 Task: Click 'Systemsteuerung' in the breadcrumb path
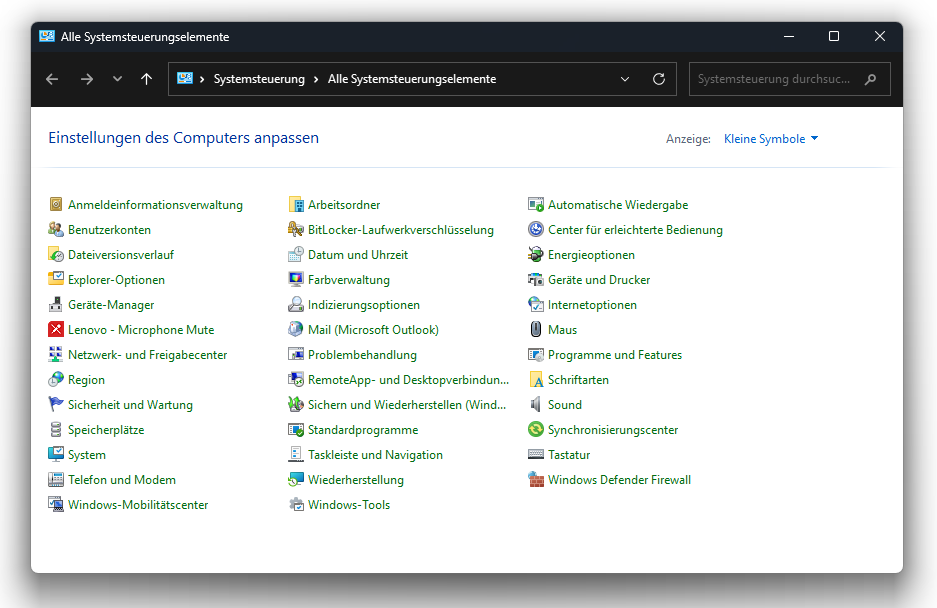259,79
